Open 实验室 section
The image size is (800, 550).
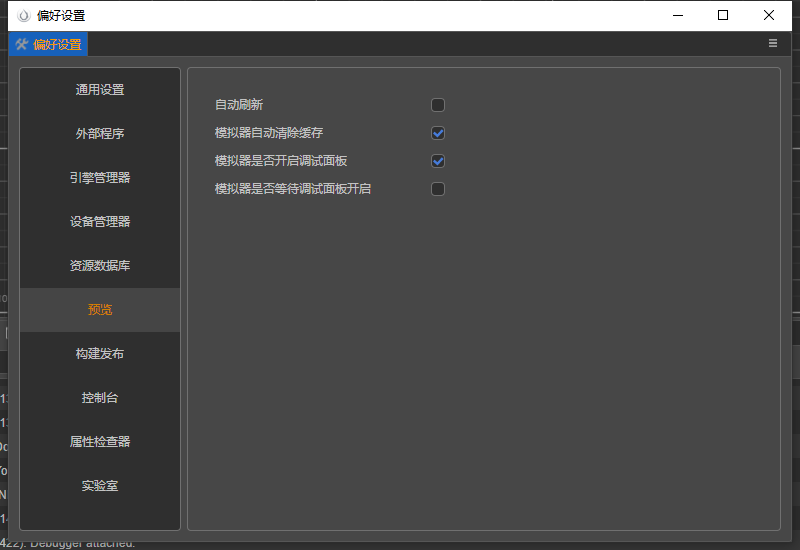(x=100, y=485)
